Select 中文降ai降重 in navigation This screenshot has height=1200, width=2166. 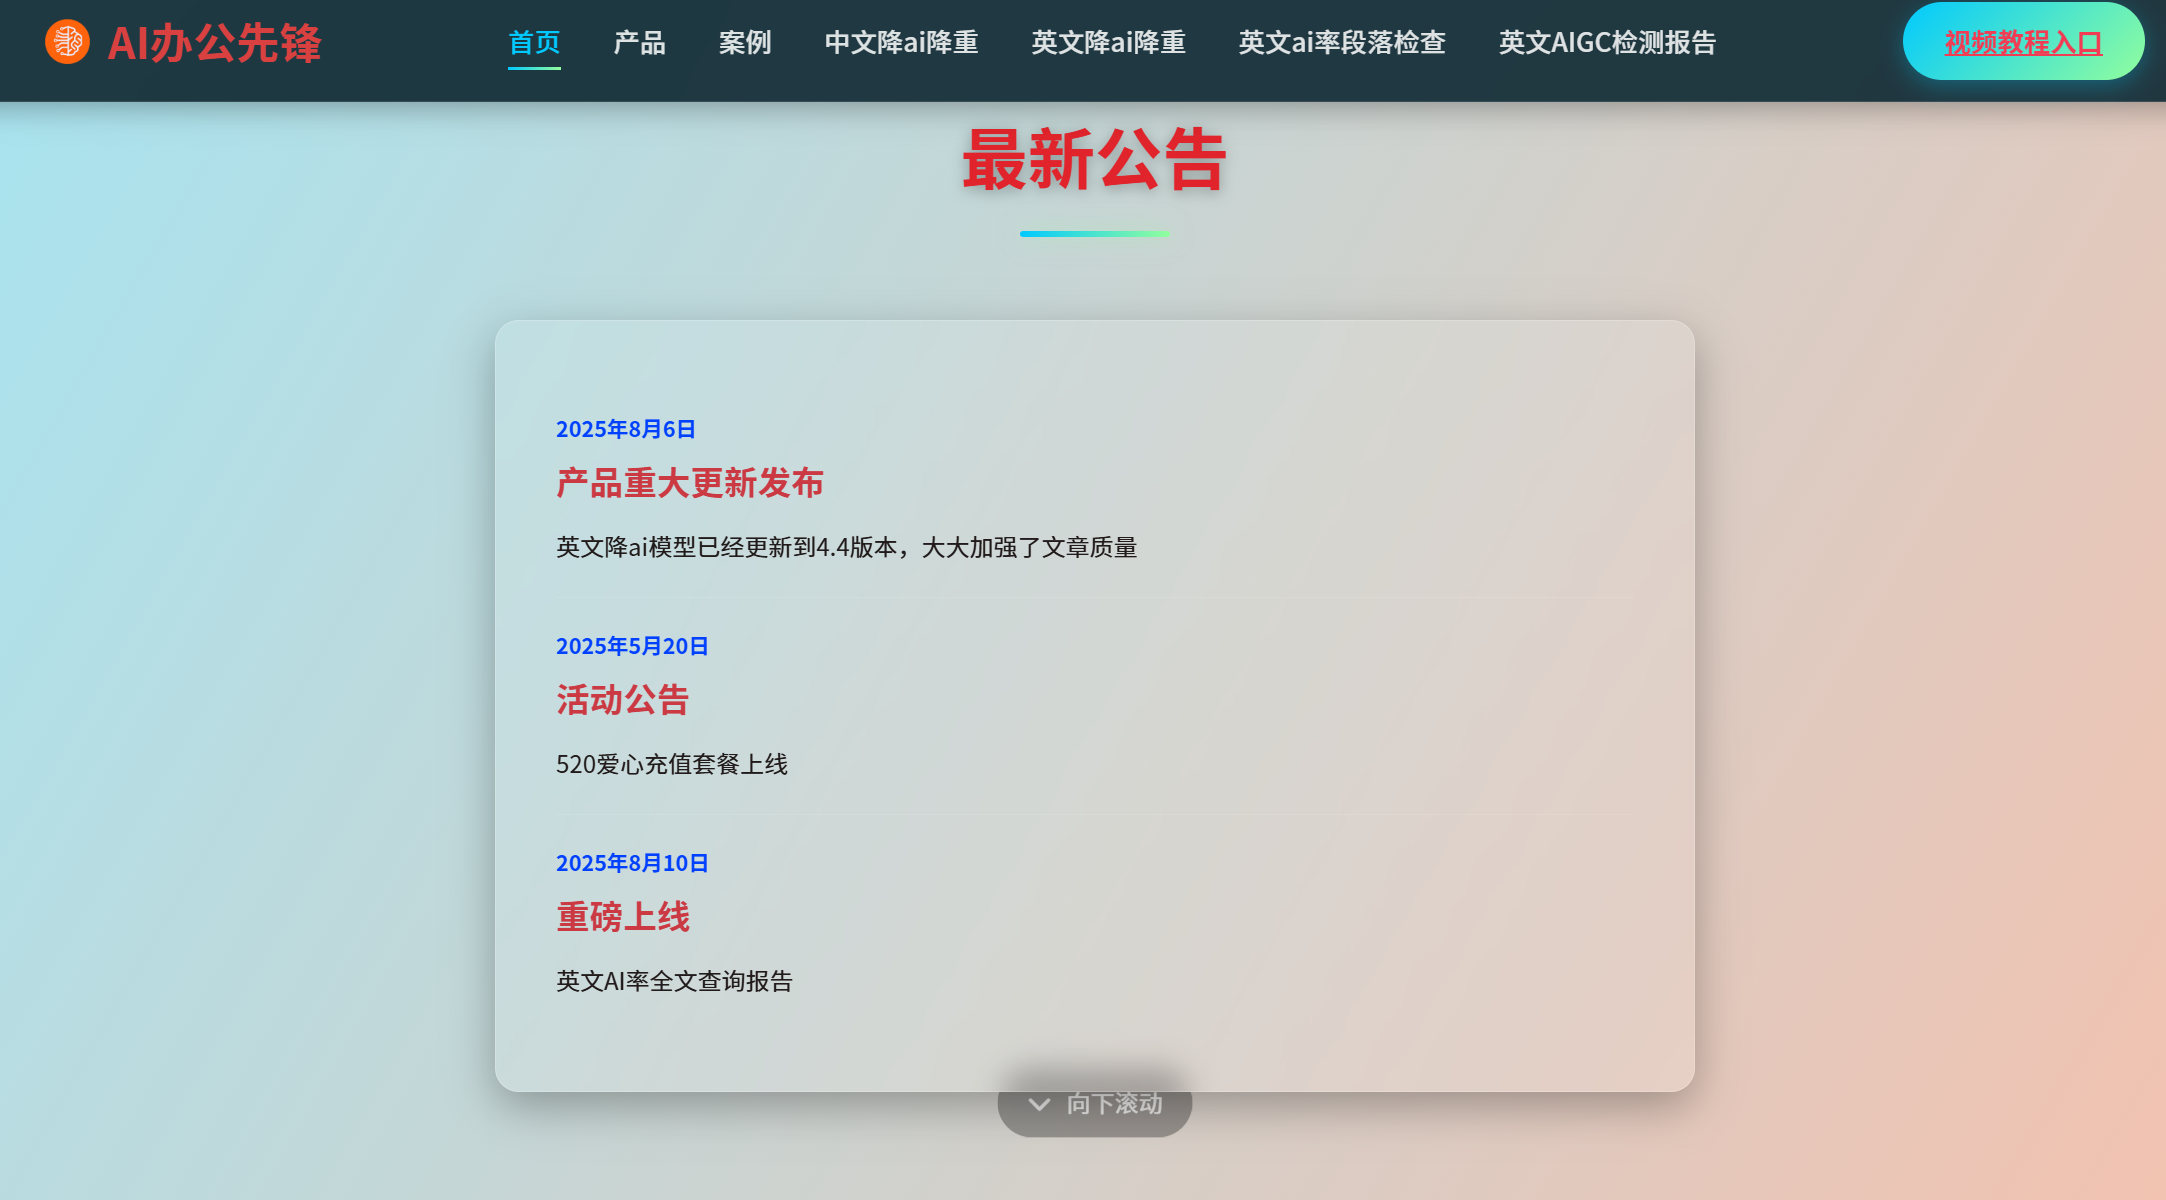(901, 42)
